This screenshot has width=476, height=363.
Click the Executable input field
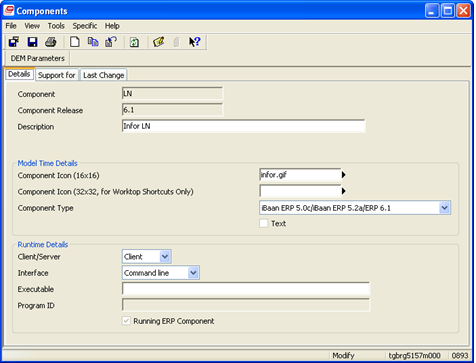[246, 289]
